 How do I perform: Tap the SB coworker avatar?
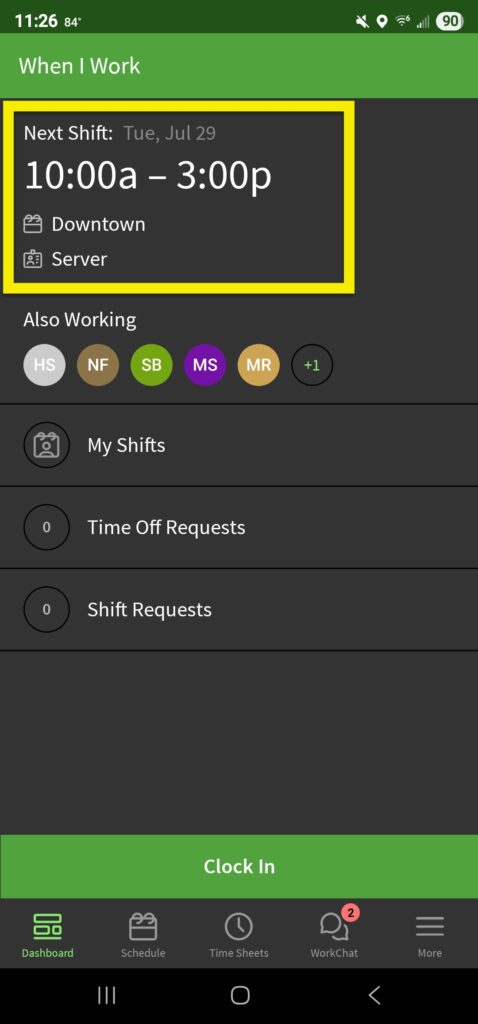[151, 364]
